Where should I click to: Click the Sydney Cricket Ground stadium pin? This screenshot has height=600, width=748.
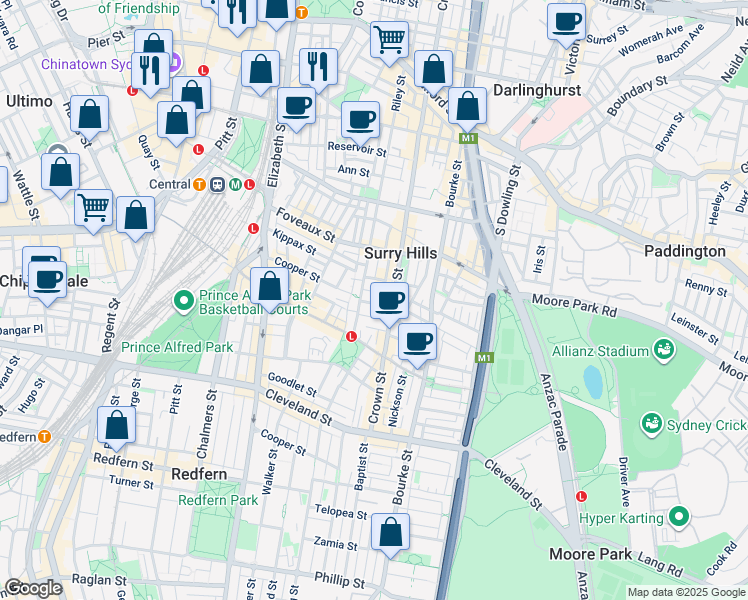point(652,424)
